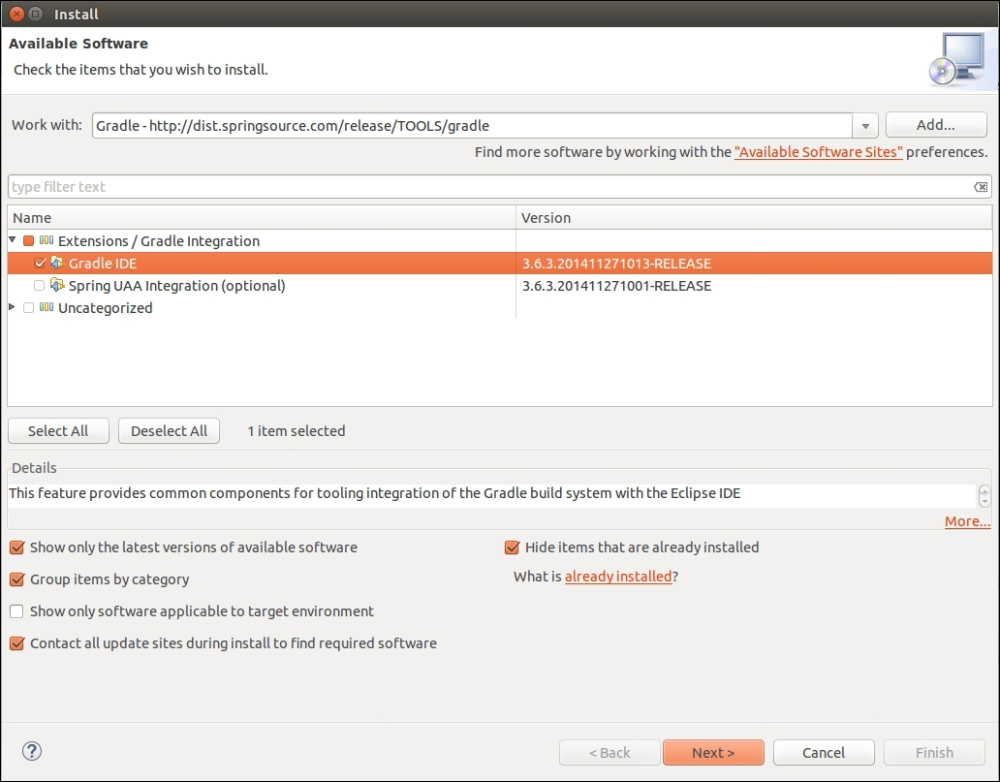
Task: Select the Spring UAA Integration (optional) row label
Action: pos(177,286)
